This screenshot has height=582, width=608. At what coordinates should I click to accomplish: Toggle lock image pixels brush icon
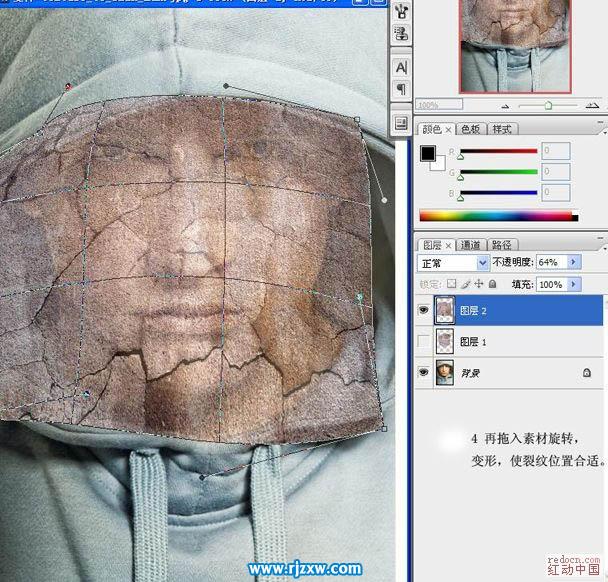pyautogui.click(x=466, y=284)
